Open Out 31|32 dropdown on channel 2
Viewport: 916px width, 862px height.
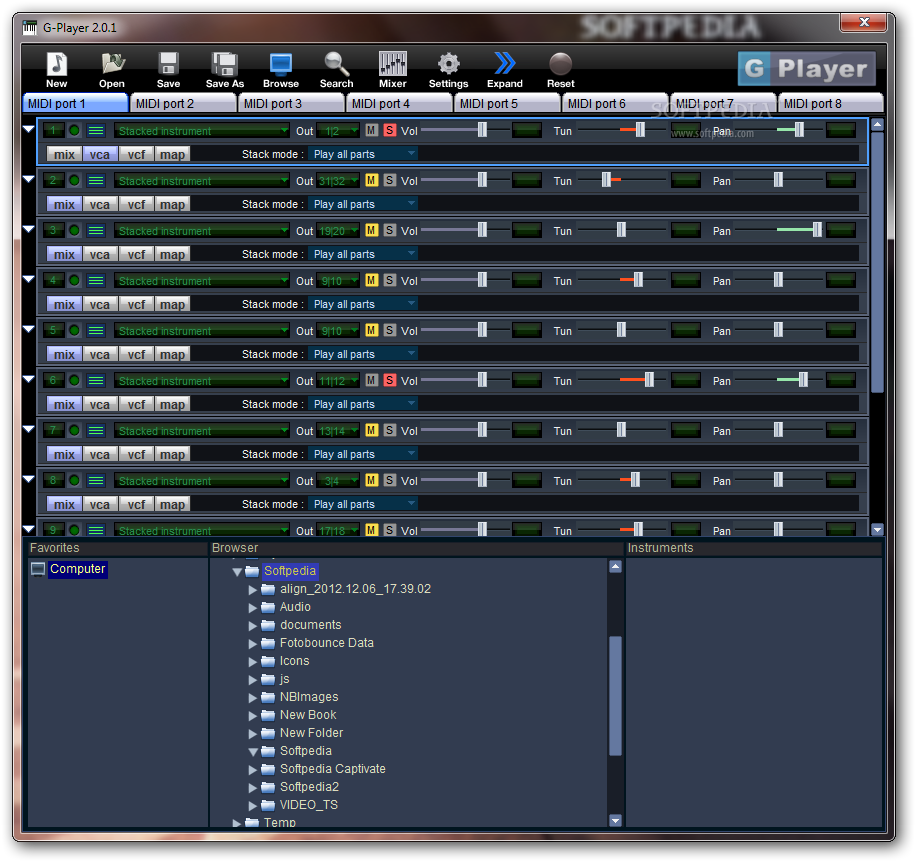tap(338, 181)
